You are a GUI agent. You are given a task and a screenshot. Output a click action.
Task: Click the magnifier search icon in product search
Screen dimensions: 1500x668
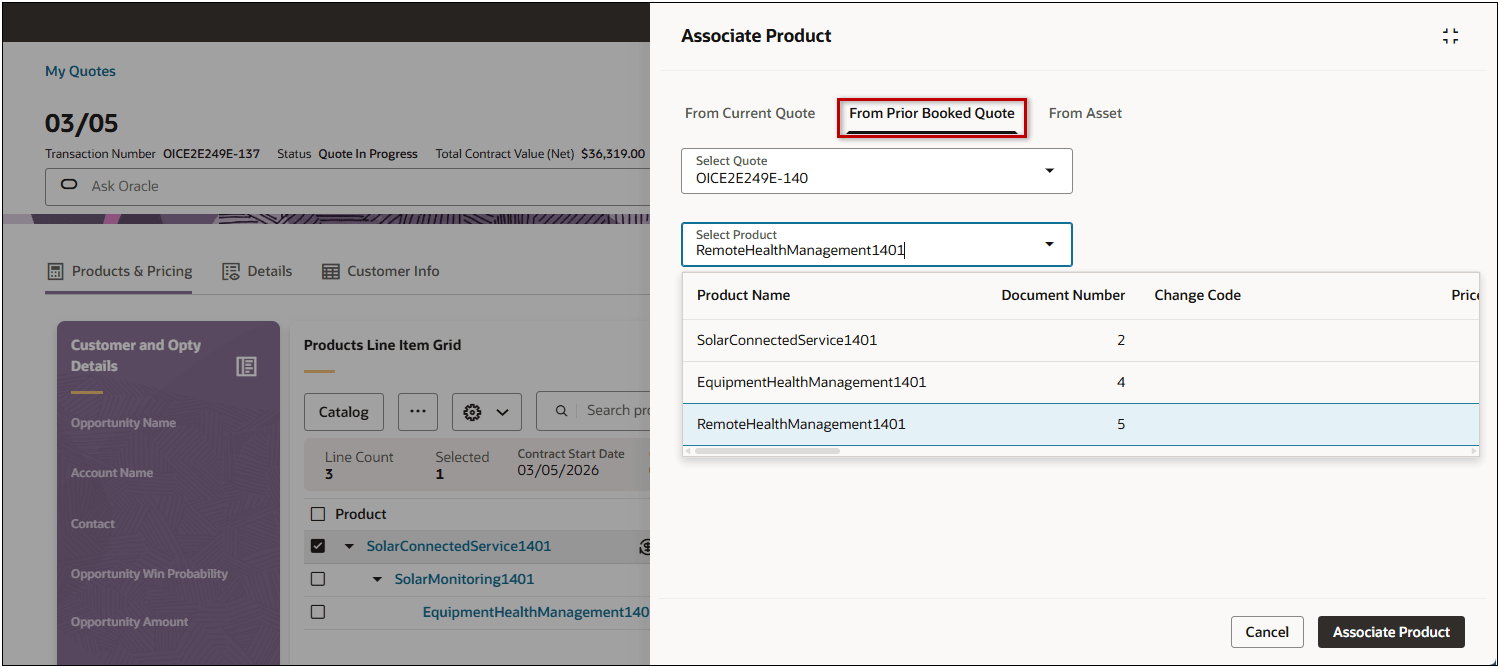coord(562,410)
